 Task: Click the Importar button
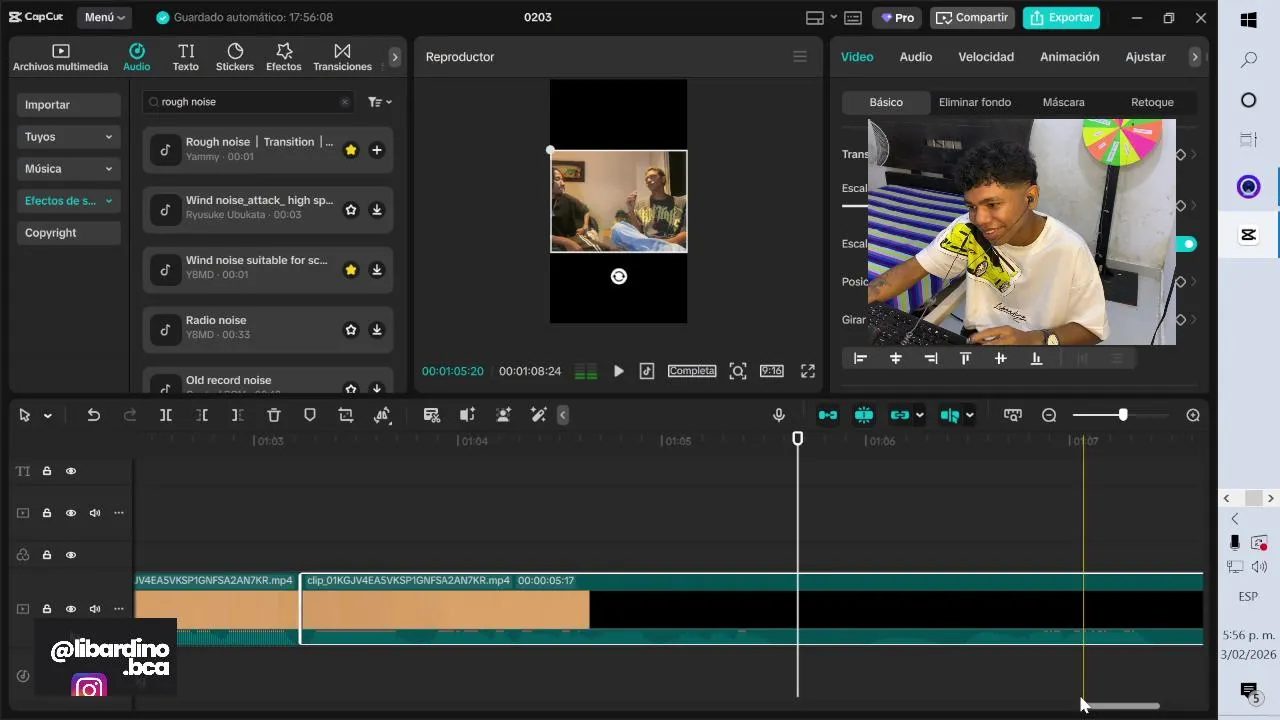tap(69, 105)
